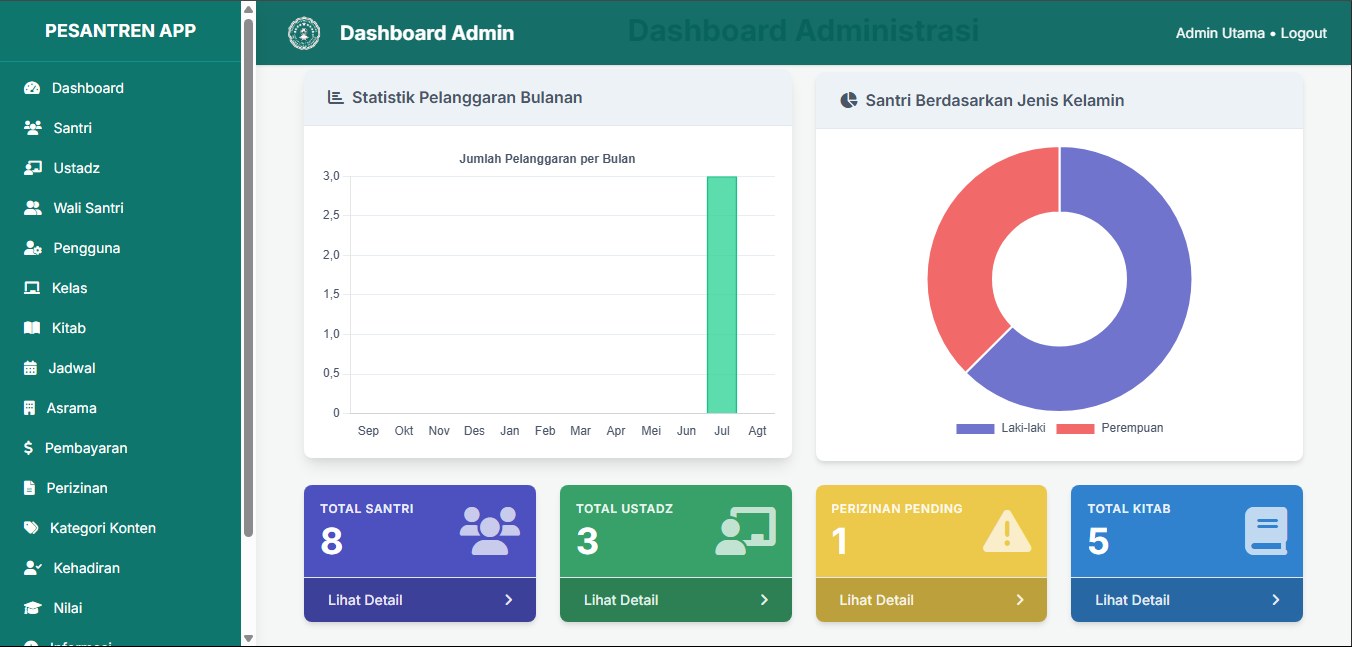Viewport: 1352px width, 647px height.
Task: Expand chevron arrow on Total Kitab card
Action: tap(1276, 600)
